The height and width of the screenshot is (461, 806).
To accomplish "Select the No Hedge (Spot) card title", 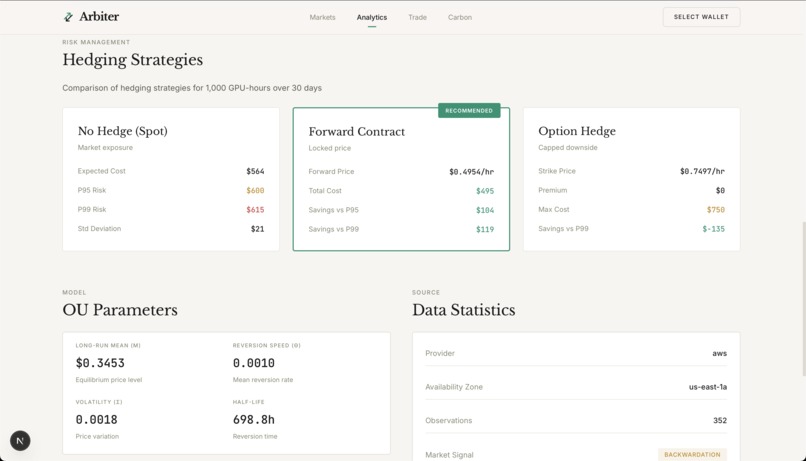I will pos(122,131).
